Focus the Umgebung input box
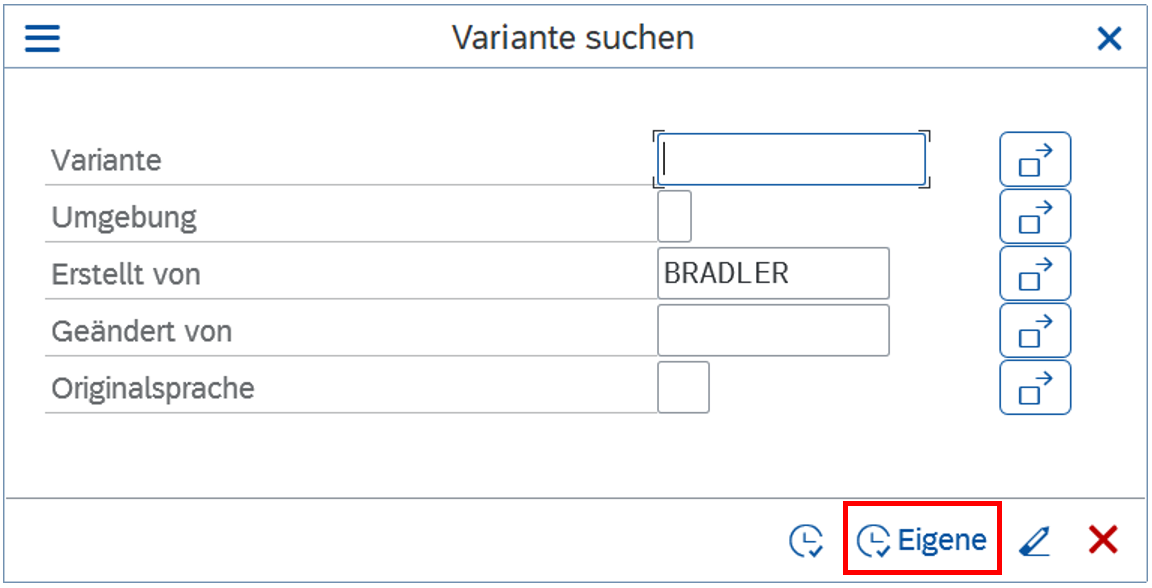 pyautogui.click(x=674, y=216)
